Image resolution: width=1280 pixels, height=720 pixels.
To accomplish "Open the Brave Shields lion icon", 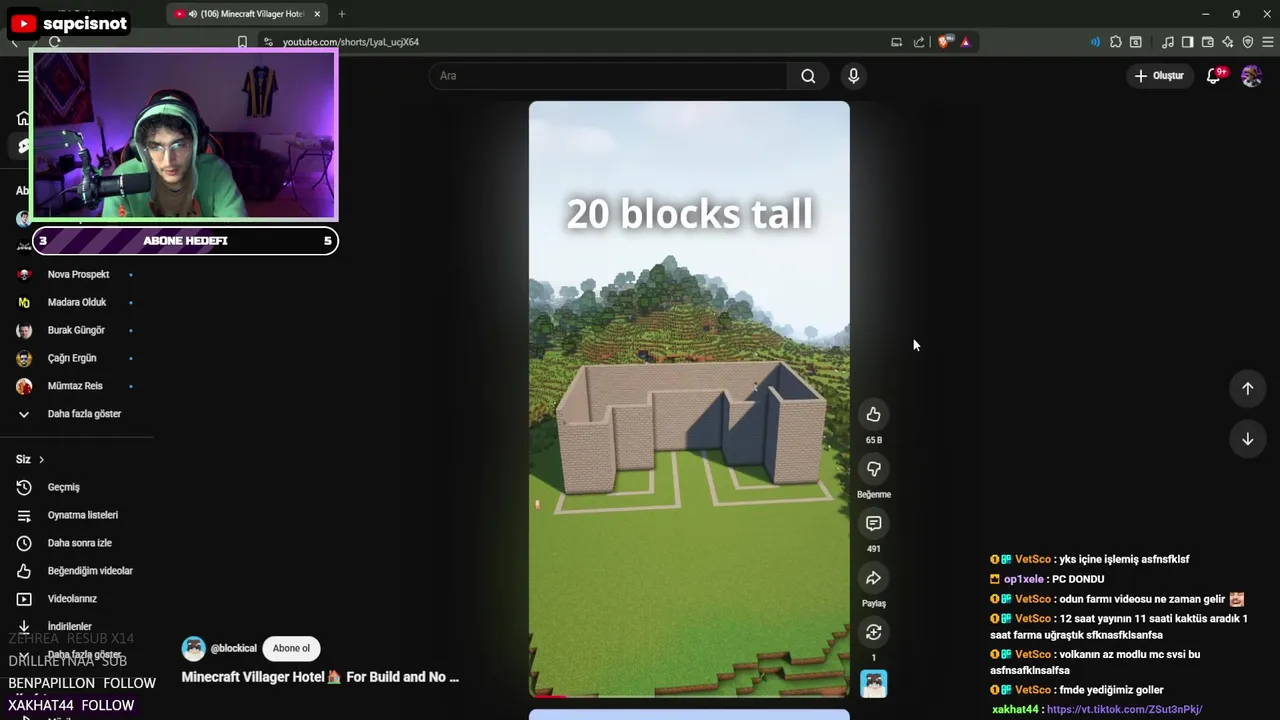I will pos(943,42).
